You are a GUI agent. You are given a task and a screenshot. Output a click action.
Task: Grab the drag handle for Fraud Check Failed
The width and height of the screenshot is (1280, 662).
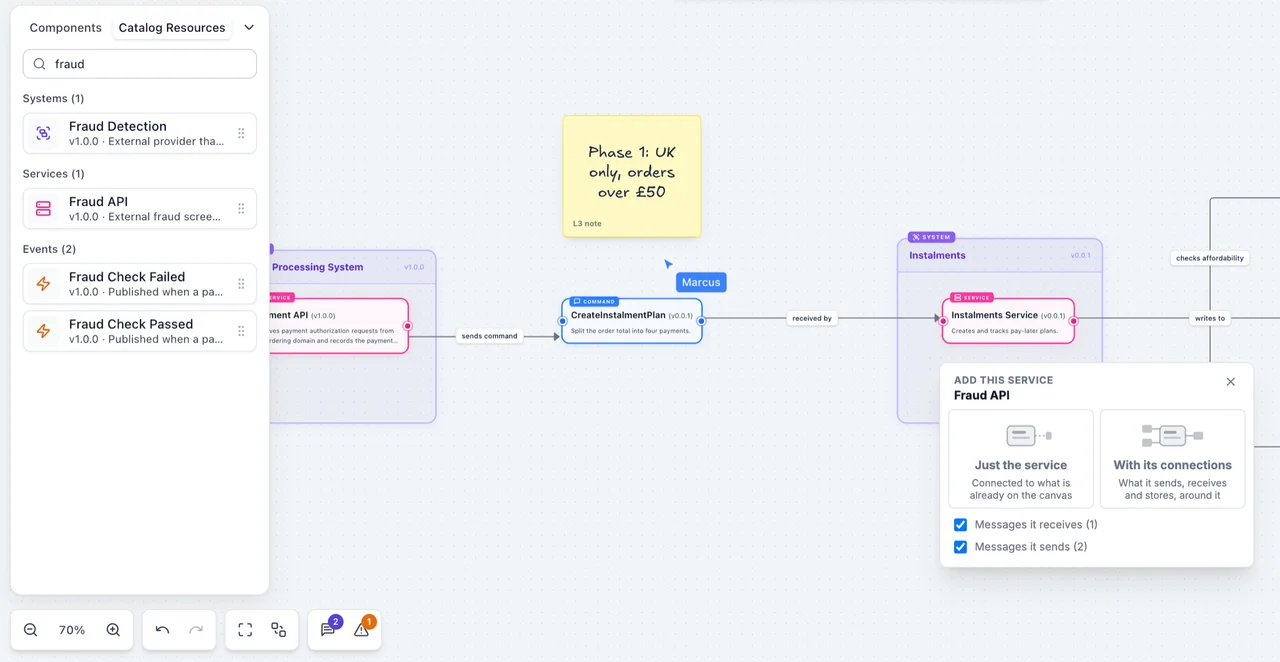pyautogui.click(x=241, y=284)
